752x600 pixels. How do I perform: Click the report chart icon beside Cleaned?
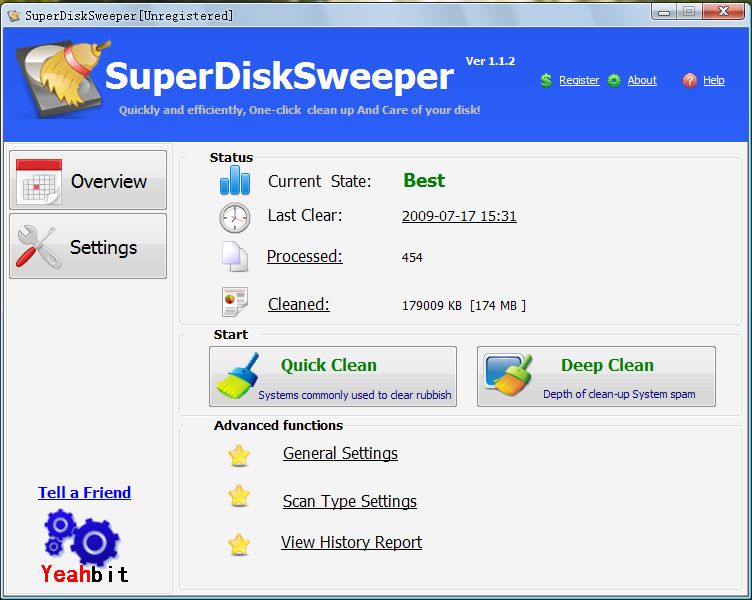(235, 302)
